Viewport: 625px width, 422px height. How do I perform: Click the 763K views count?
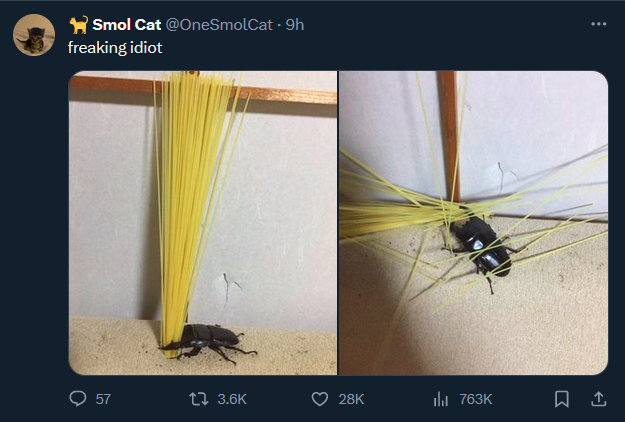476,399
